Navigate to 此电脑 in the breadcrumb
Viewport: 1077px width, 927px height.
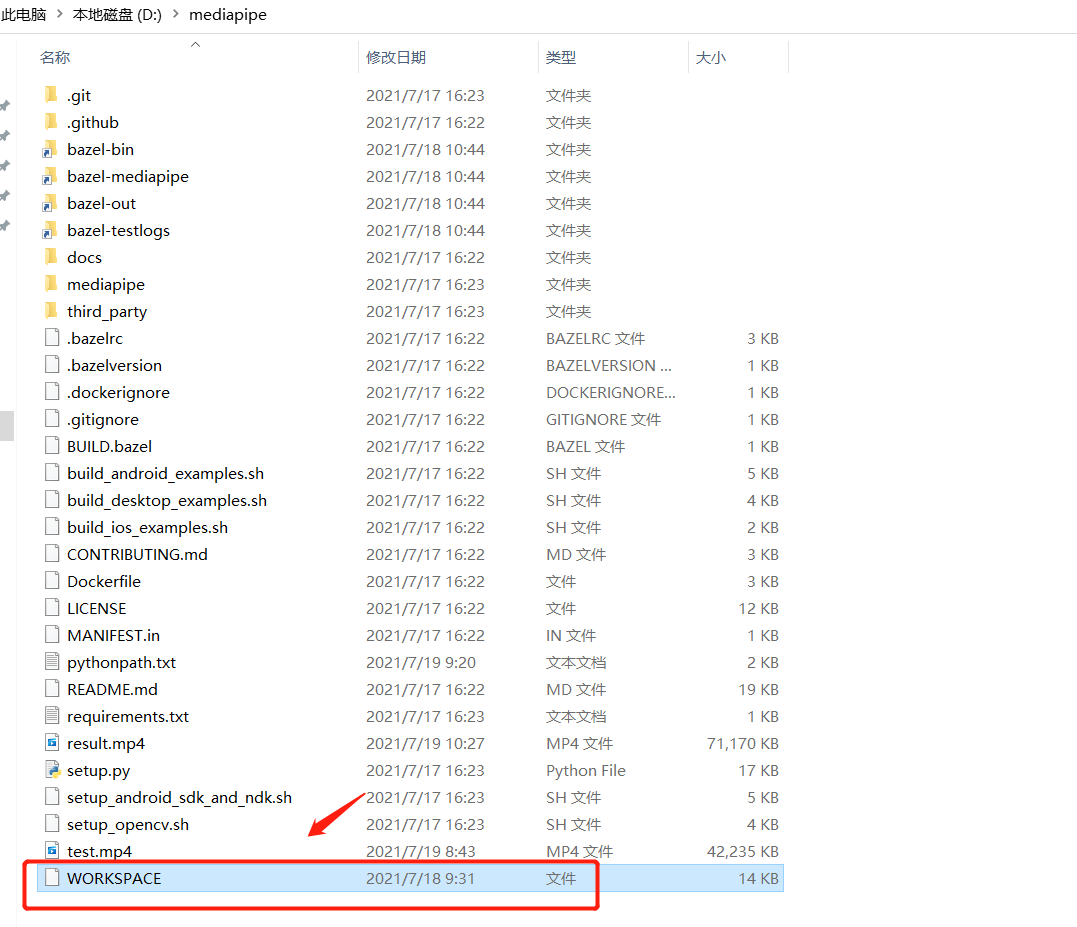(x=23, y=15)
